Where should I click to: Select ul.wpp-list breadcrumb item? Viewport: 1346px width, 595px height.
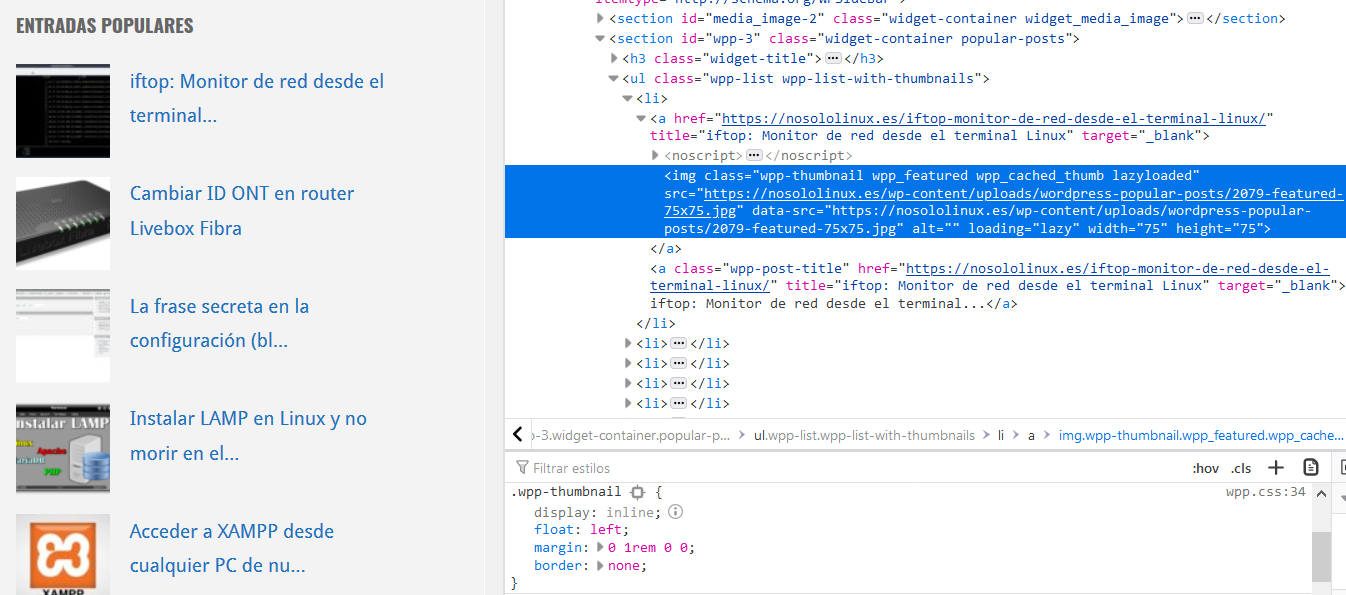coord(863,436)
